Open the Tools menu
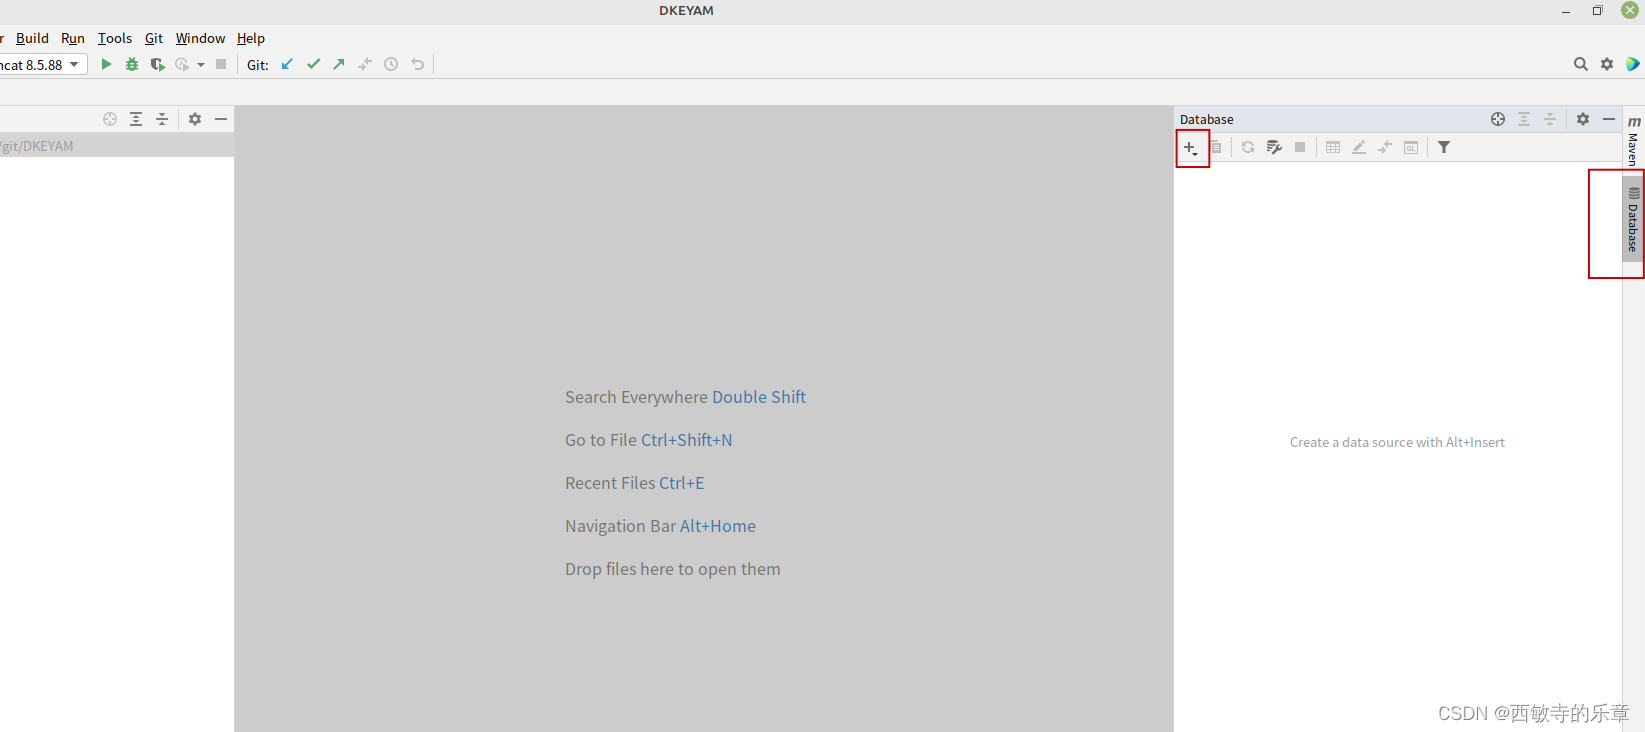 pyautogui.click(x=115, y=38)
